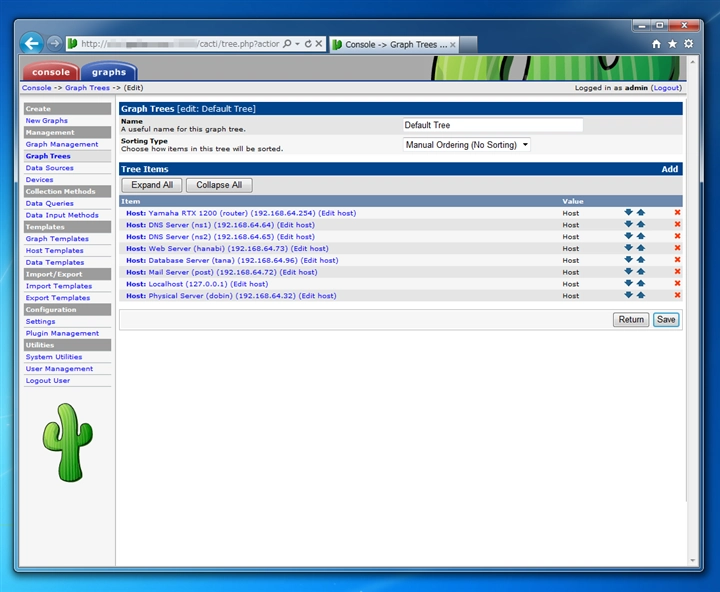
Task: Open Sorting Type dropdown
Action: click(467, 145)
